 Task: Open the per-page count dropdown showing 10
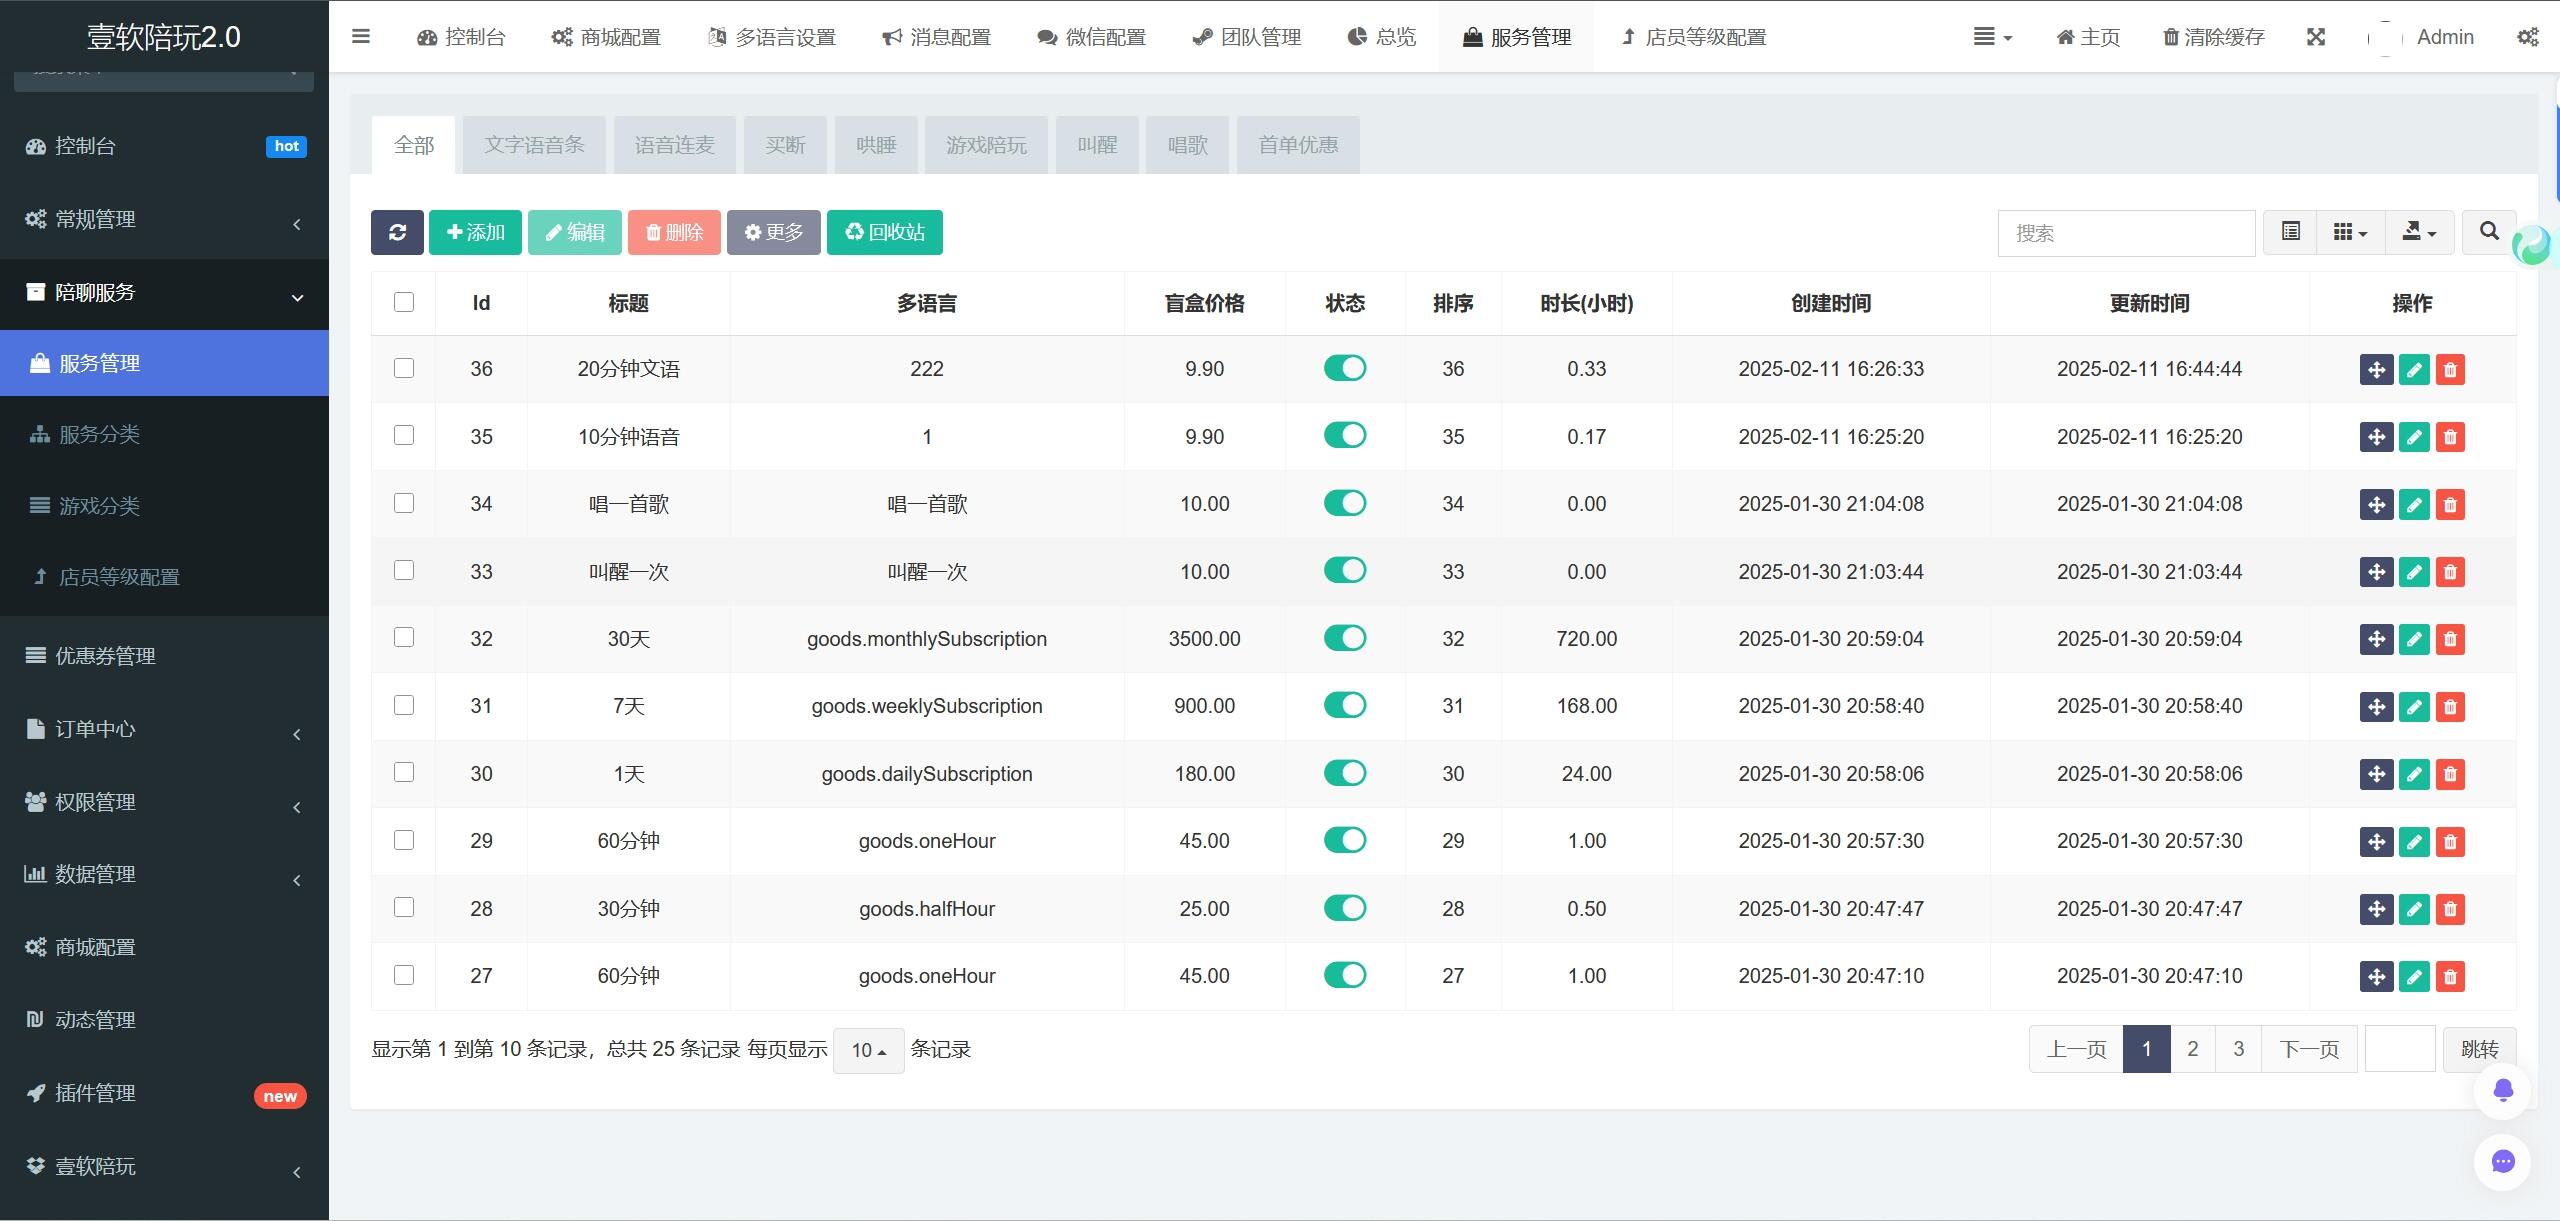point(866,1050)
